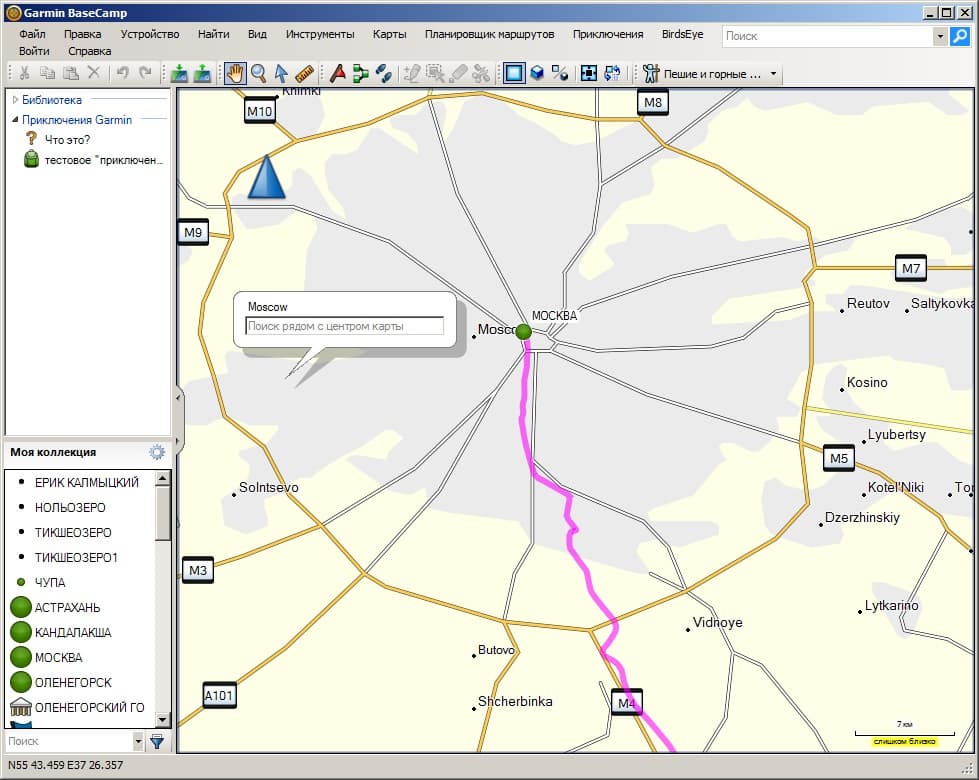Open the Приключения menu
Screen dimensions: 979x780
pyautogui.click(x=608, y=34)
